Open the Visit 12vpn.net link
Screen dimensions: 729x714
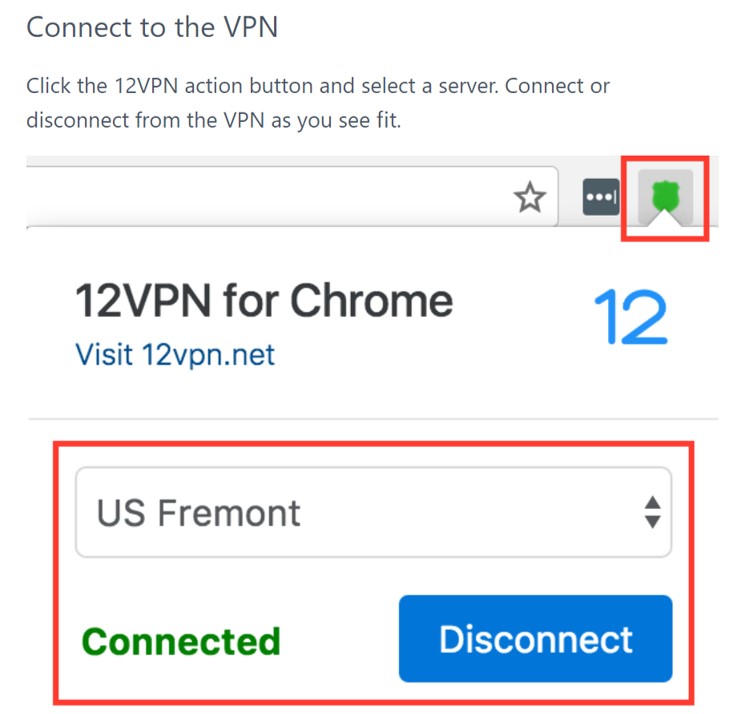[x=175, y=353]
